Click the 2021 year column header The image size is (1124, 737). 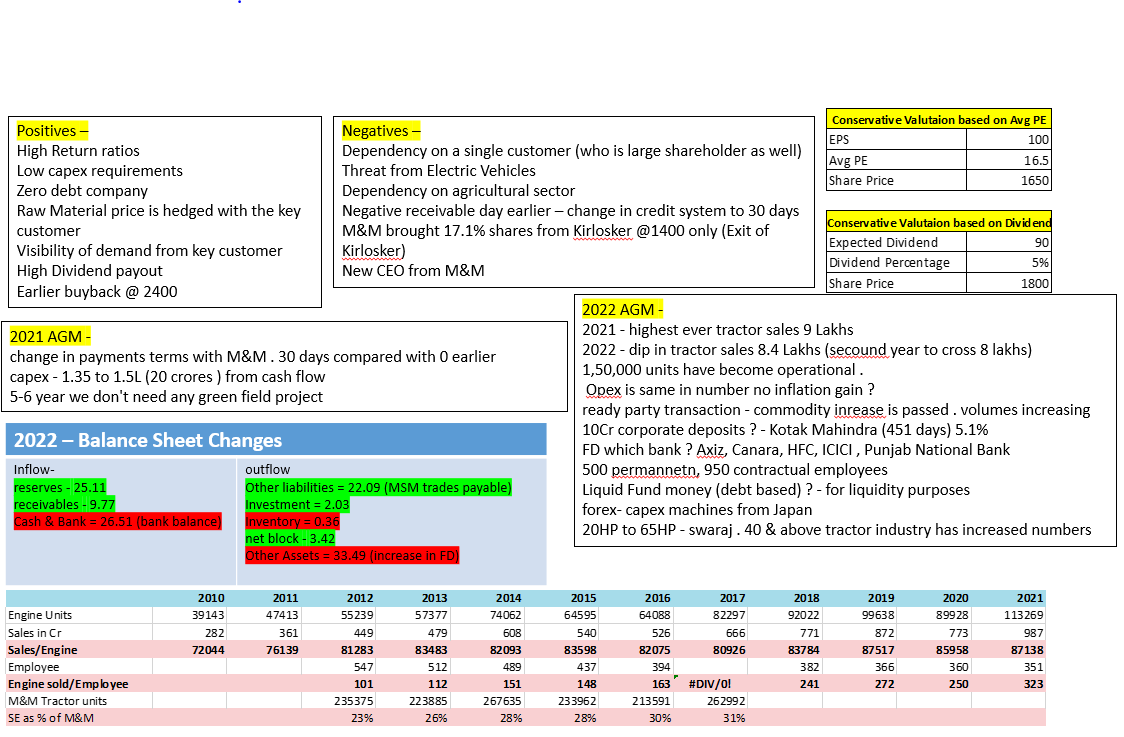(x=1029, y=598)
